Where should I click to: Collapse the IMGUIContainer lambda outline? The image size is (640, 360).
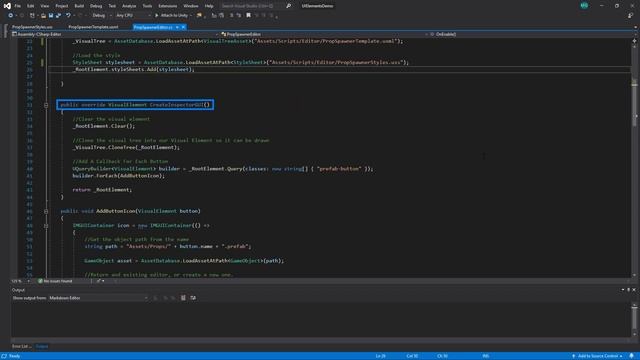tap(46, 225)
